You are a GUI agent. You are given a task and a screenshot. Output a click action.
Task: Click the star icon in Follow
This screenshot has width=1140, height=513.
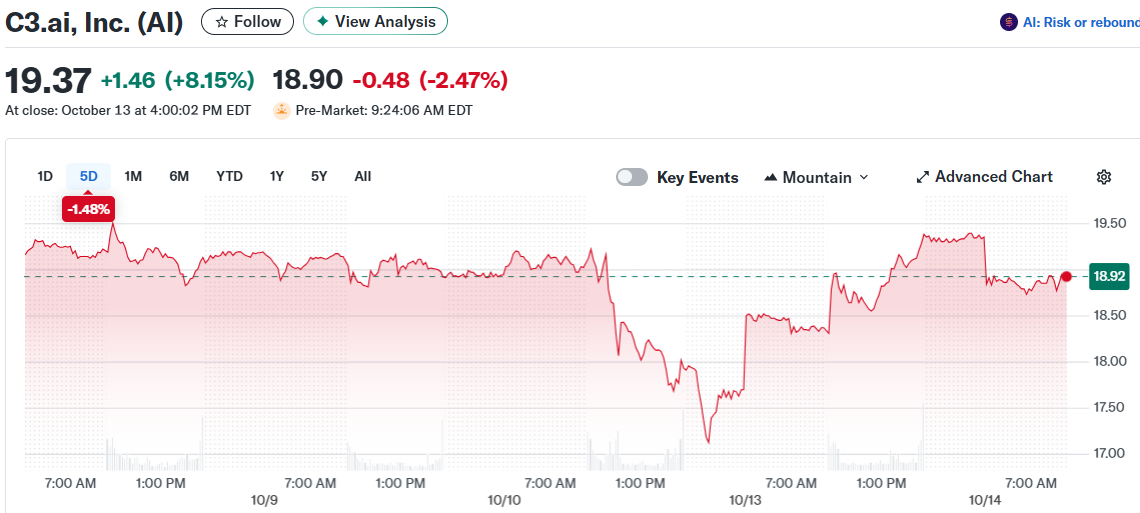(x=222, y=22)
